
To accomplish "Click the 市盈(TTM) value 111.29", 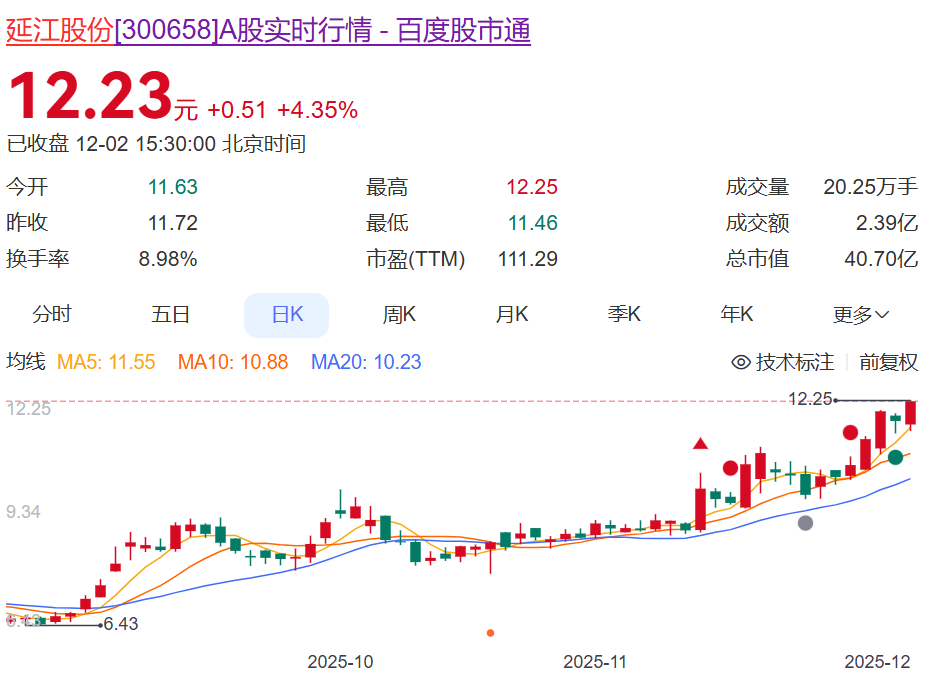I will pyautogui.click(x=528, y=259).
